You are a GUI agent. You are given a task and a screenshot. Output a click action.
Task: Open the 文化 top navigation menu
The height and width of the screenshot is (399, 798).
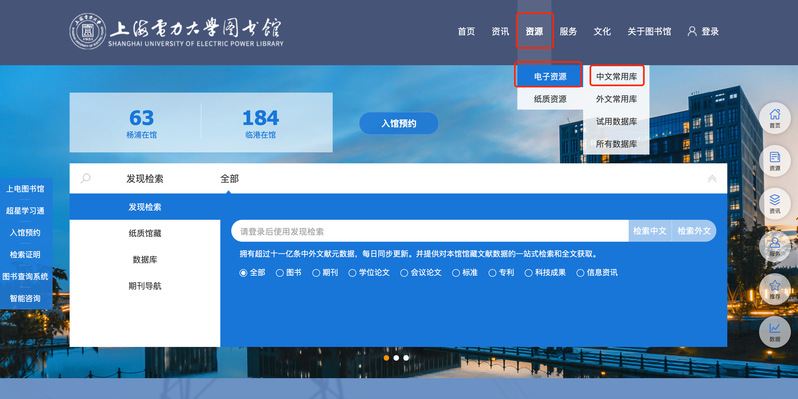(602, 32)
